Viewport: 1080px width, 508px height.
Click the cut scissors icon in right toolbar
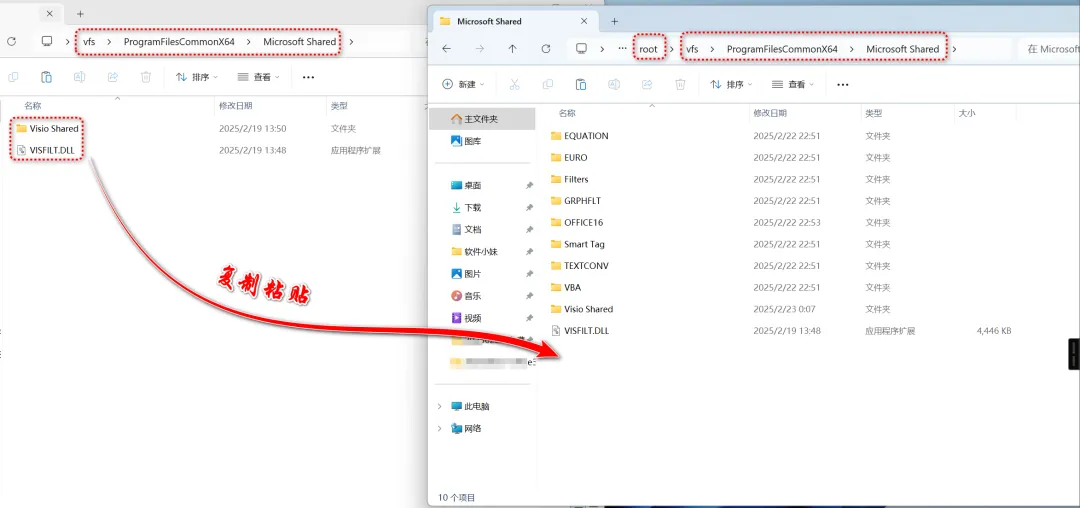tap(515, 84)
